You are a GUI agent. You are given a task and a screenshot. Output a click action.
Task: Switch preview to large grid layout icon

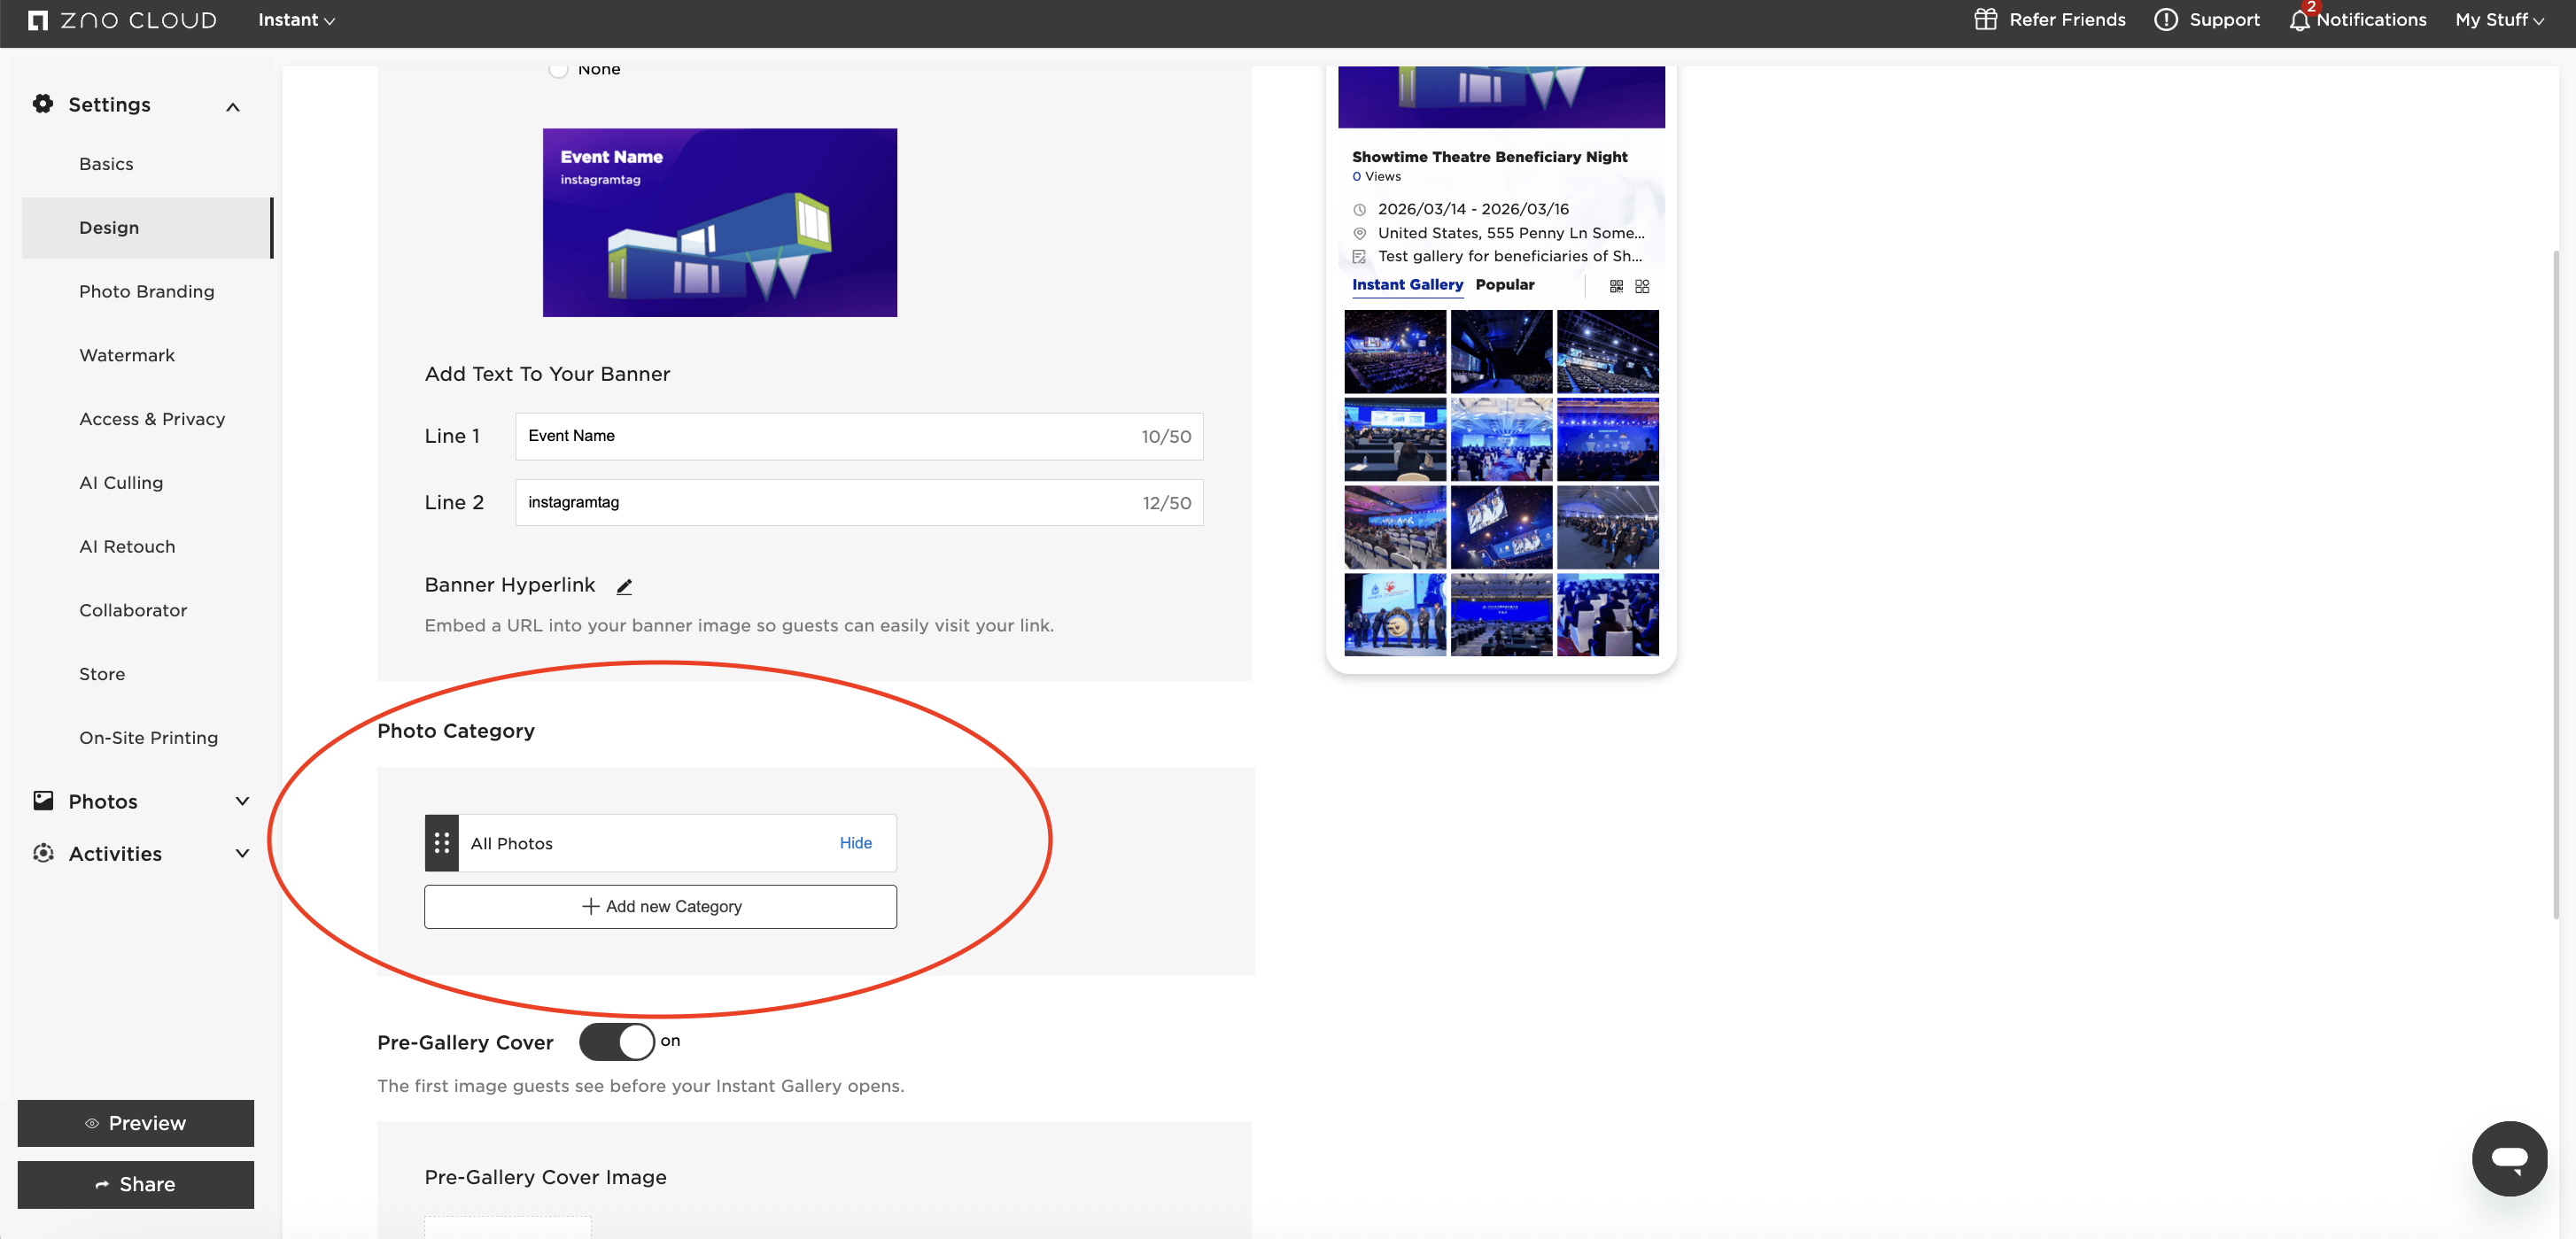click(x=1642, y=286)
